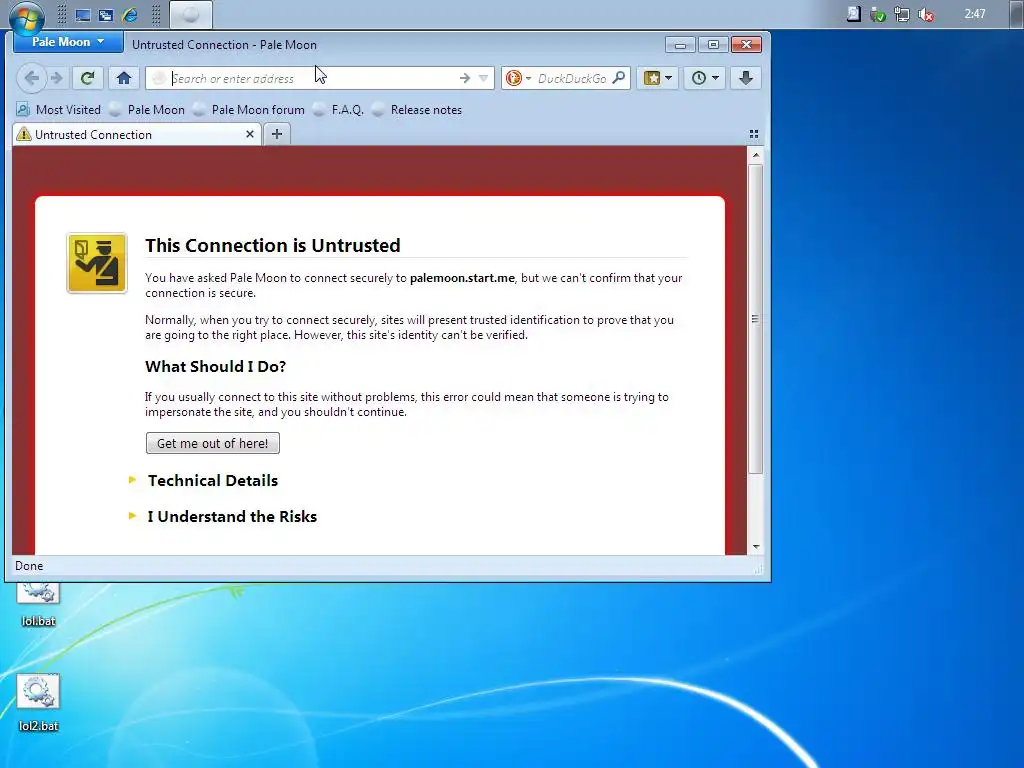Viewport: 1024px width, 768px height.
Task: Open the address bar history dropdown arrow
Action: [483, 78]
